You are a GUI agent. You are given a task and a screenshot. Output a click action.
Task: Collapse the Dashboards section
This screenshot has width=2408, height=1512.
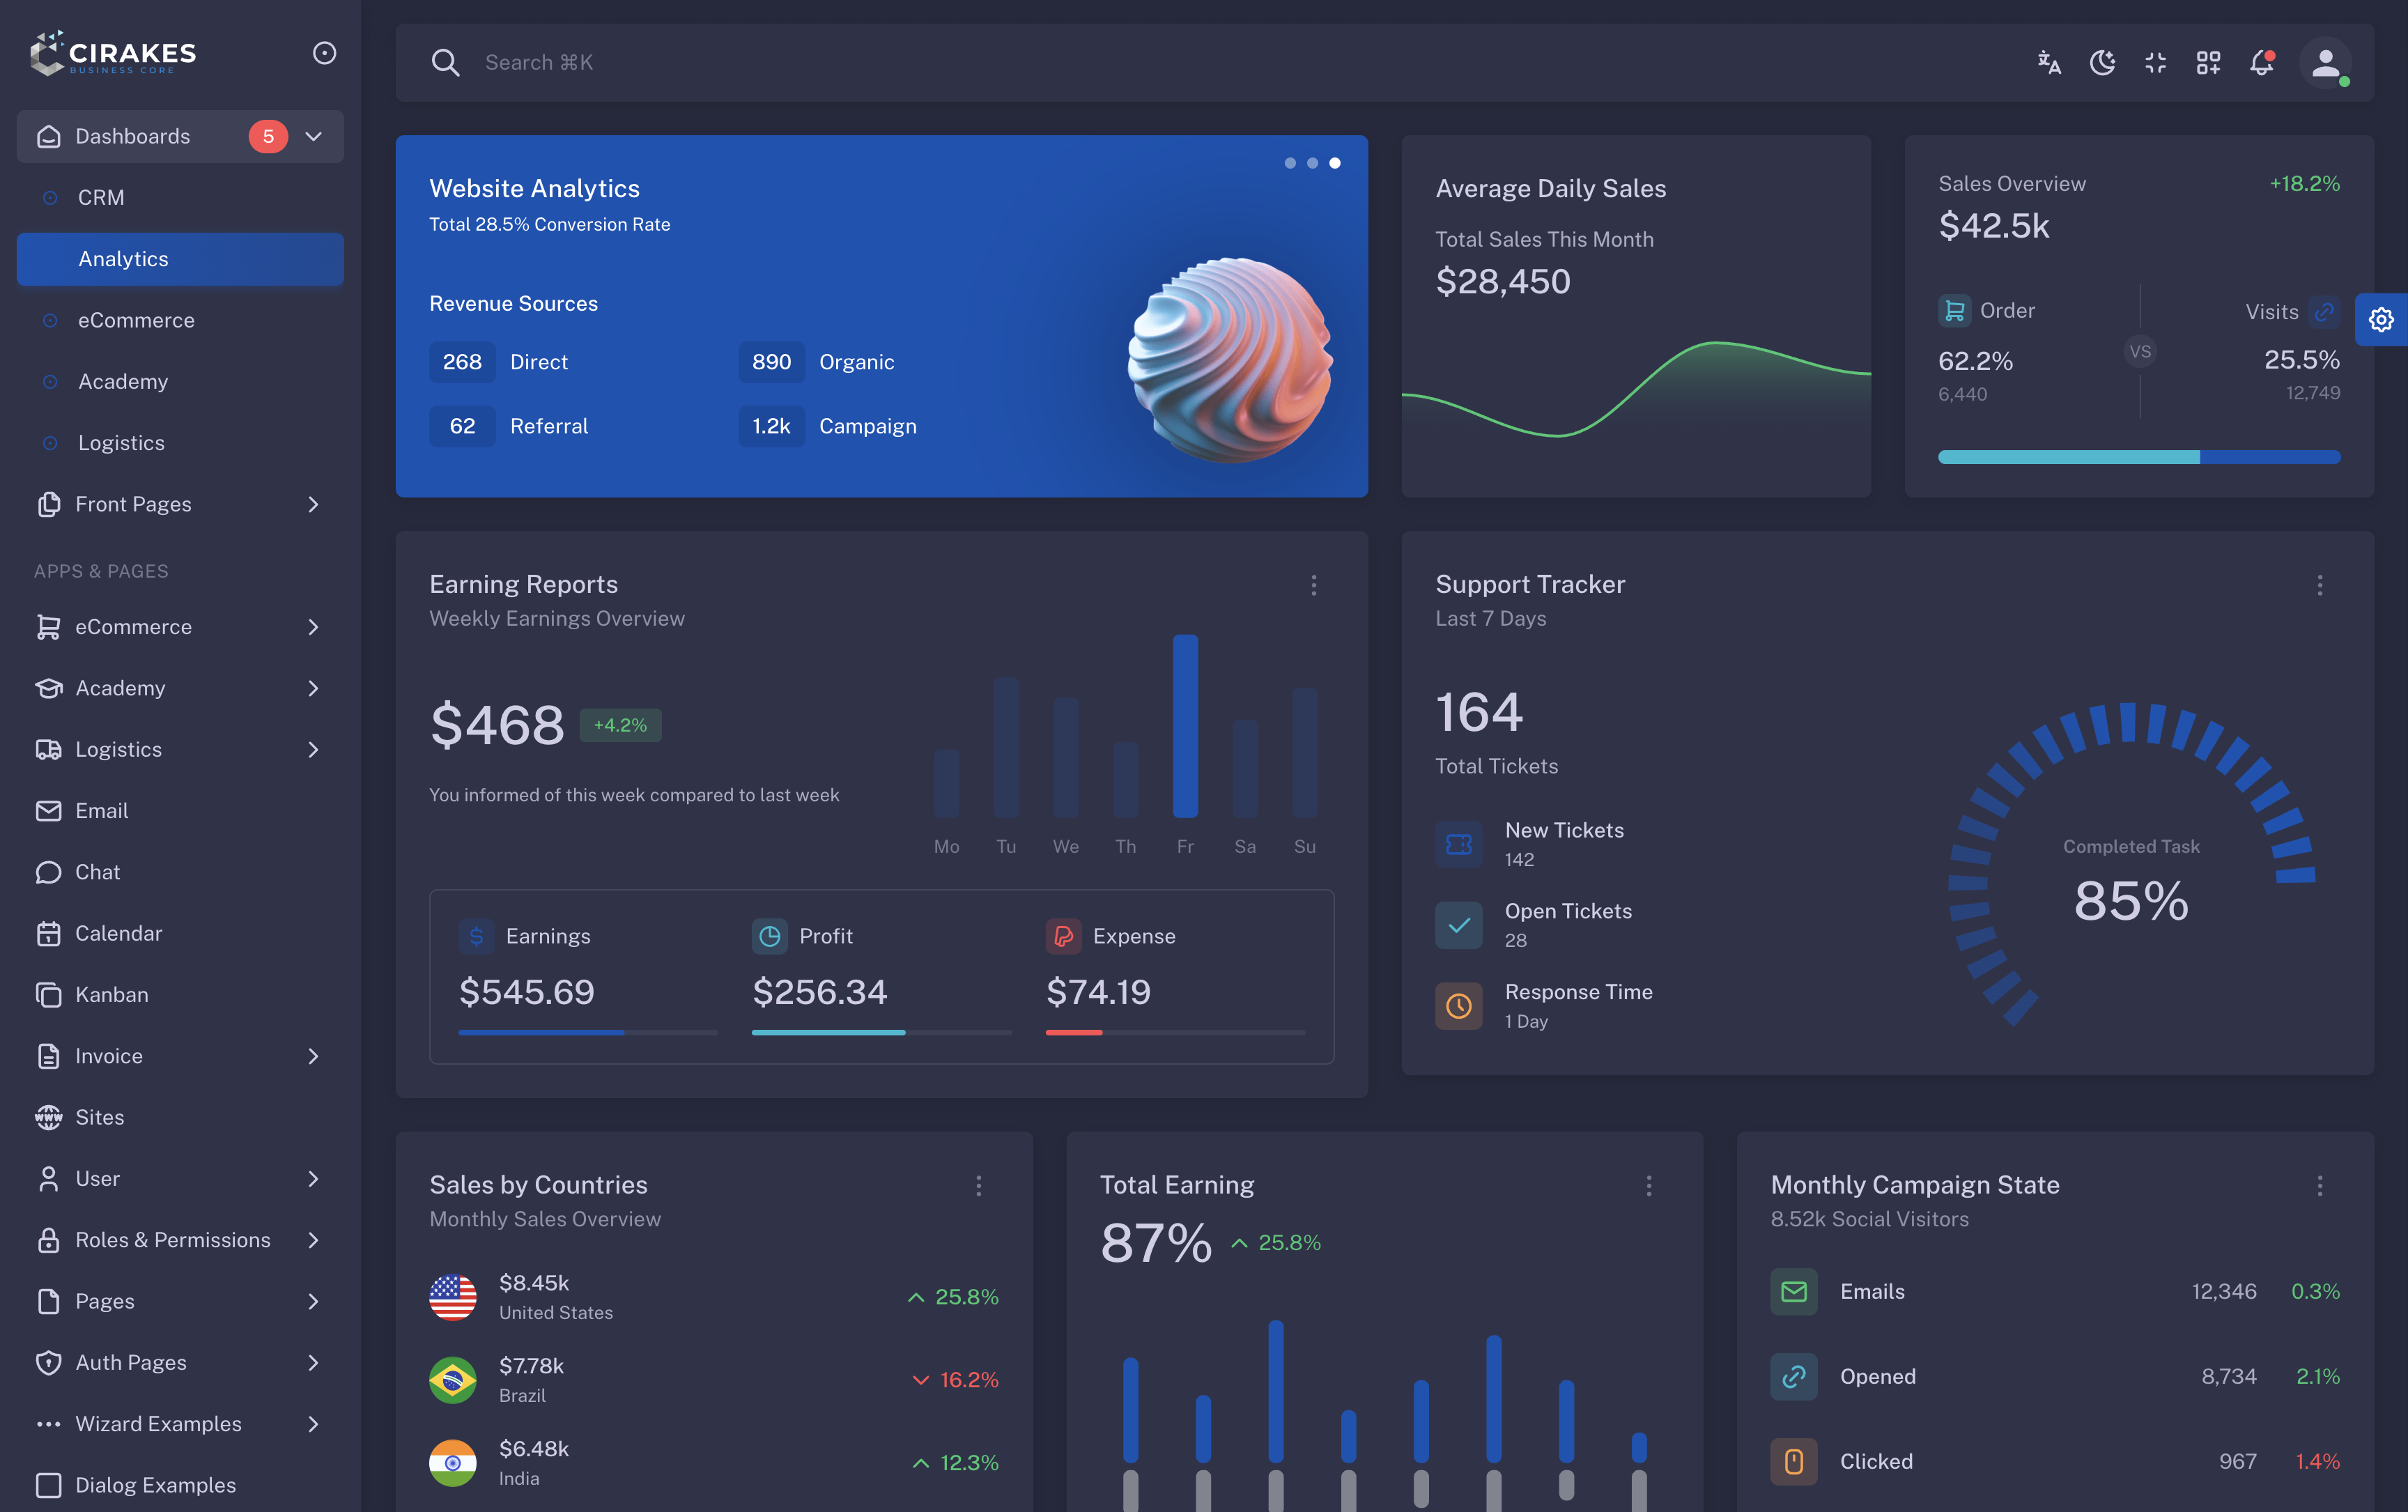coord(314,136)
